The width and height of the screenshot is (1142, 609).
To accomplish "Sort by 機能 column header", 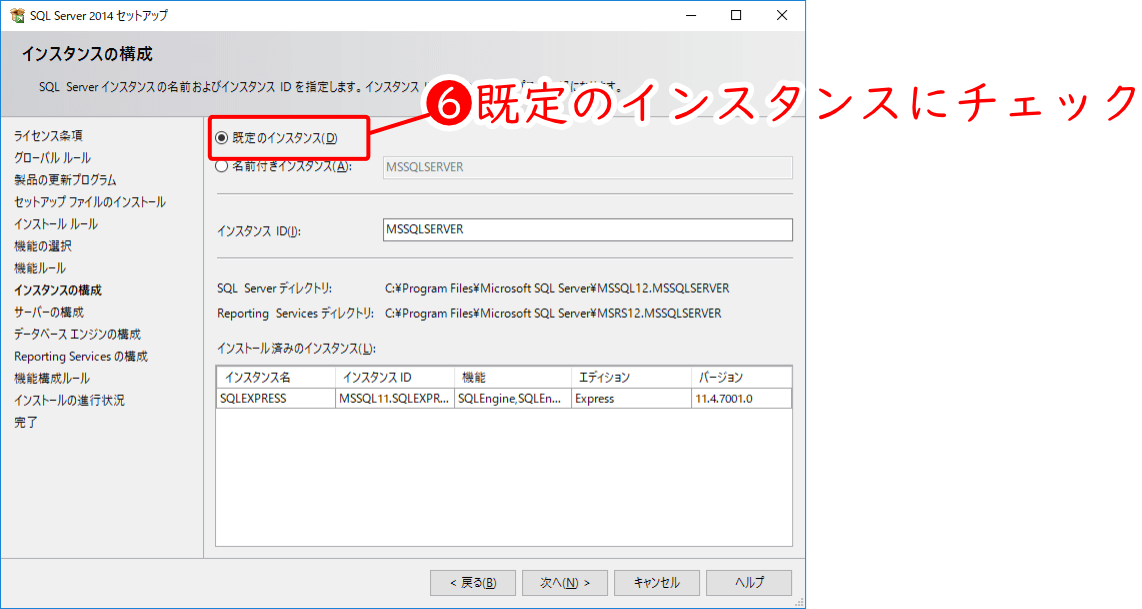I will pos(513,377).
